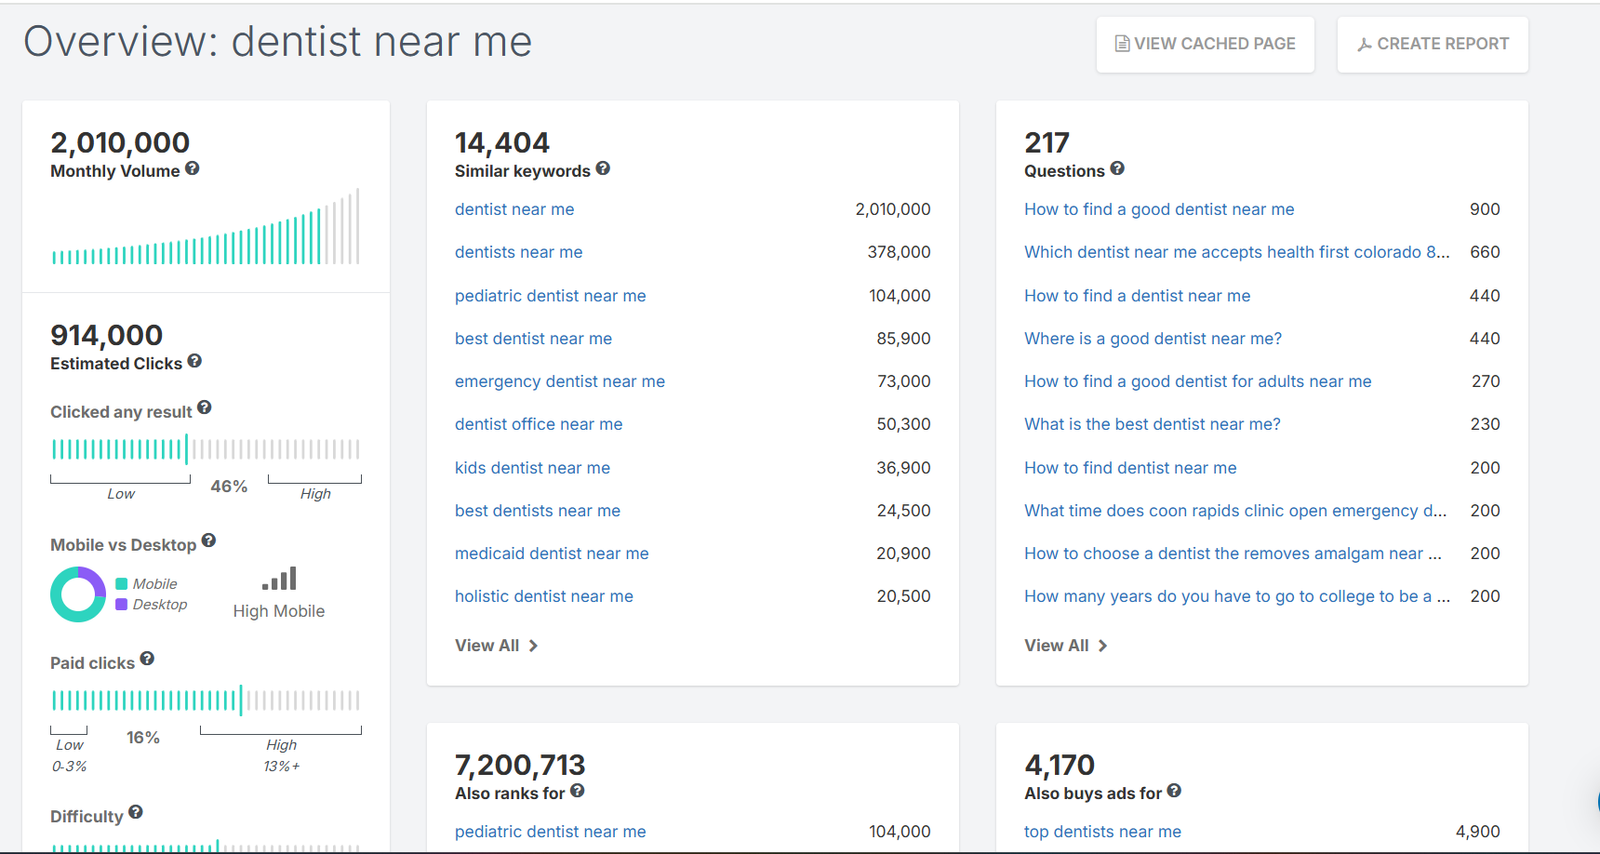Click the Questions help icon
The image size is (1600, 854).
1117,169
